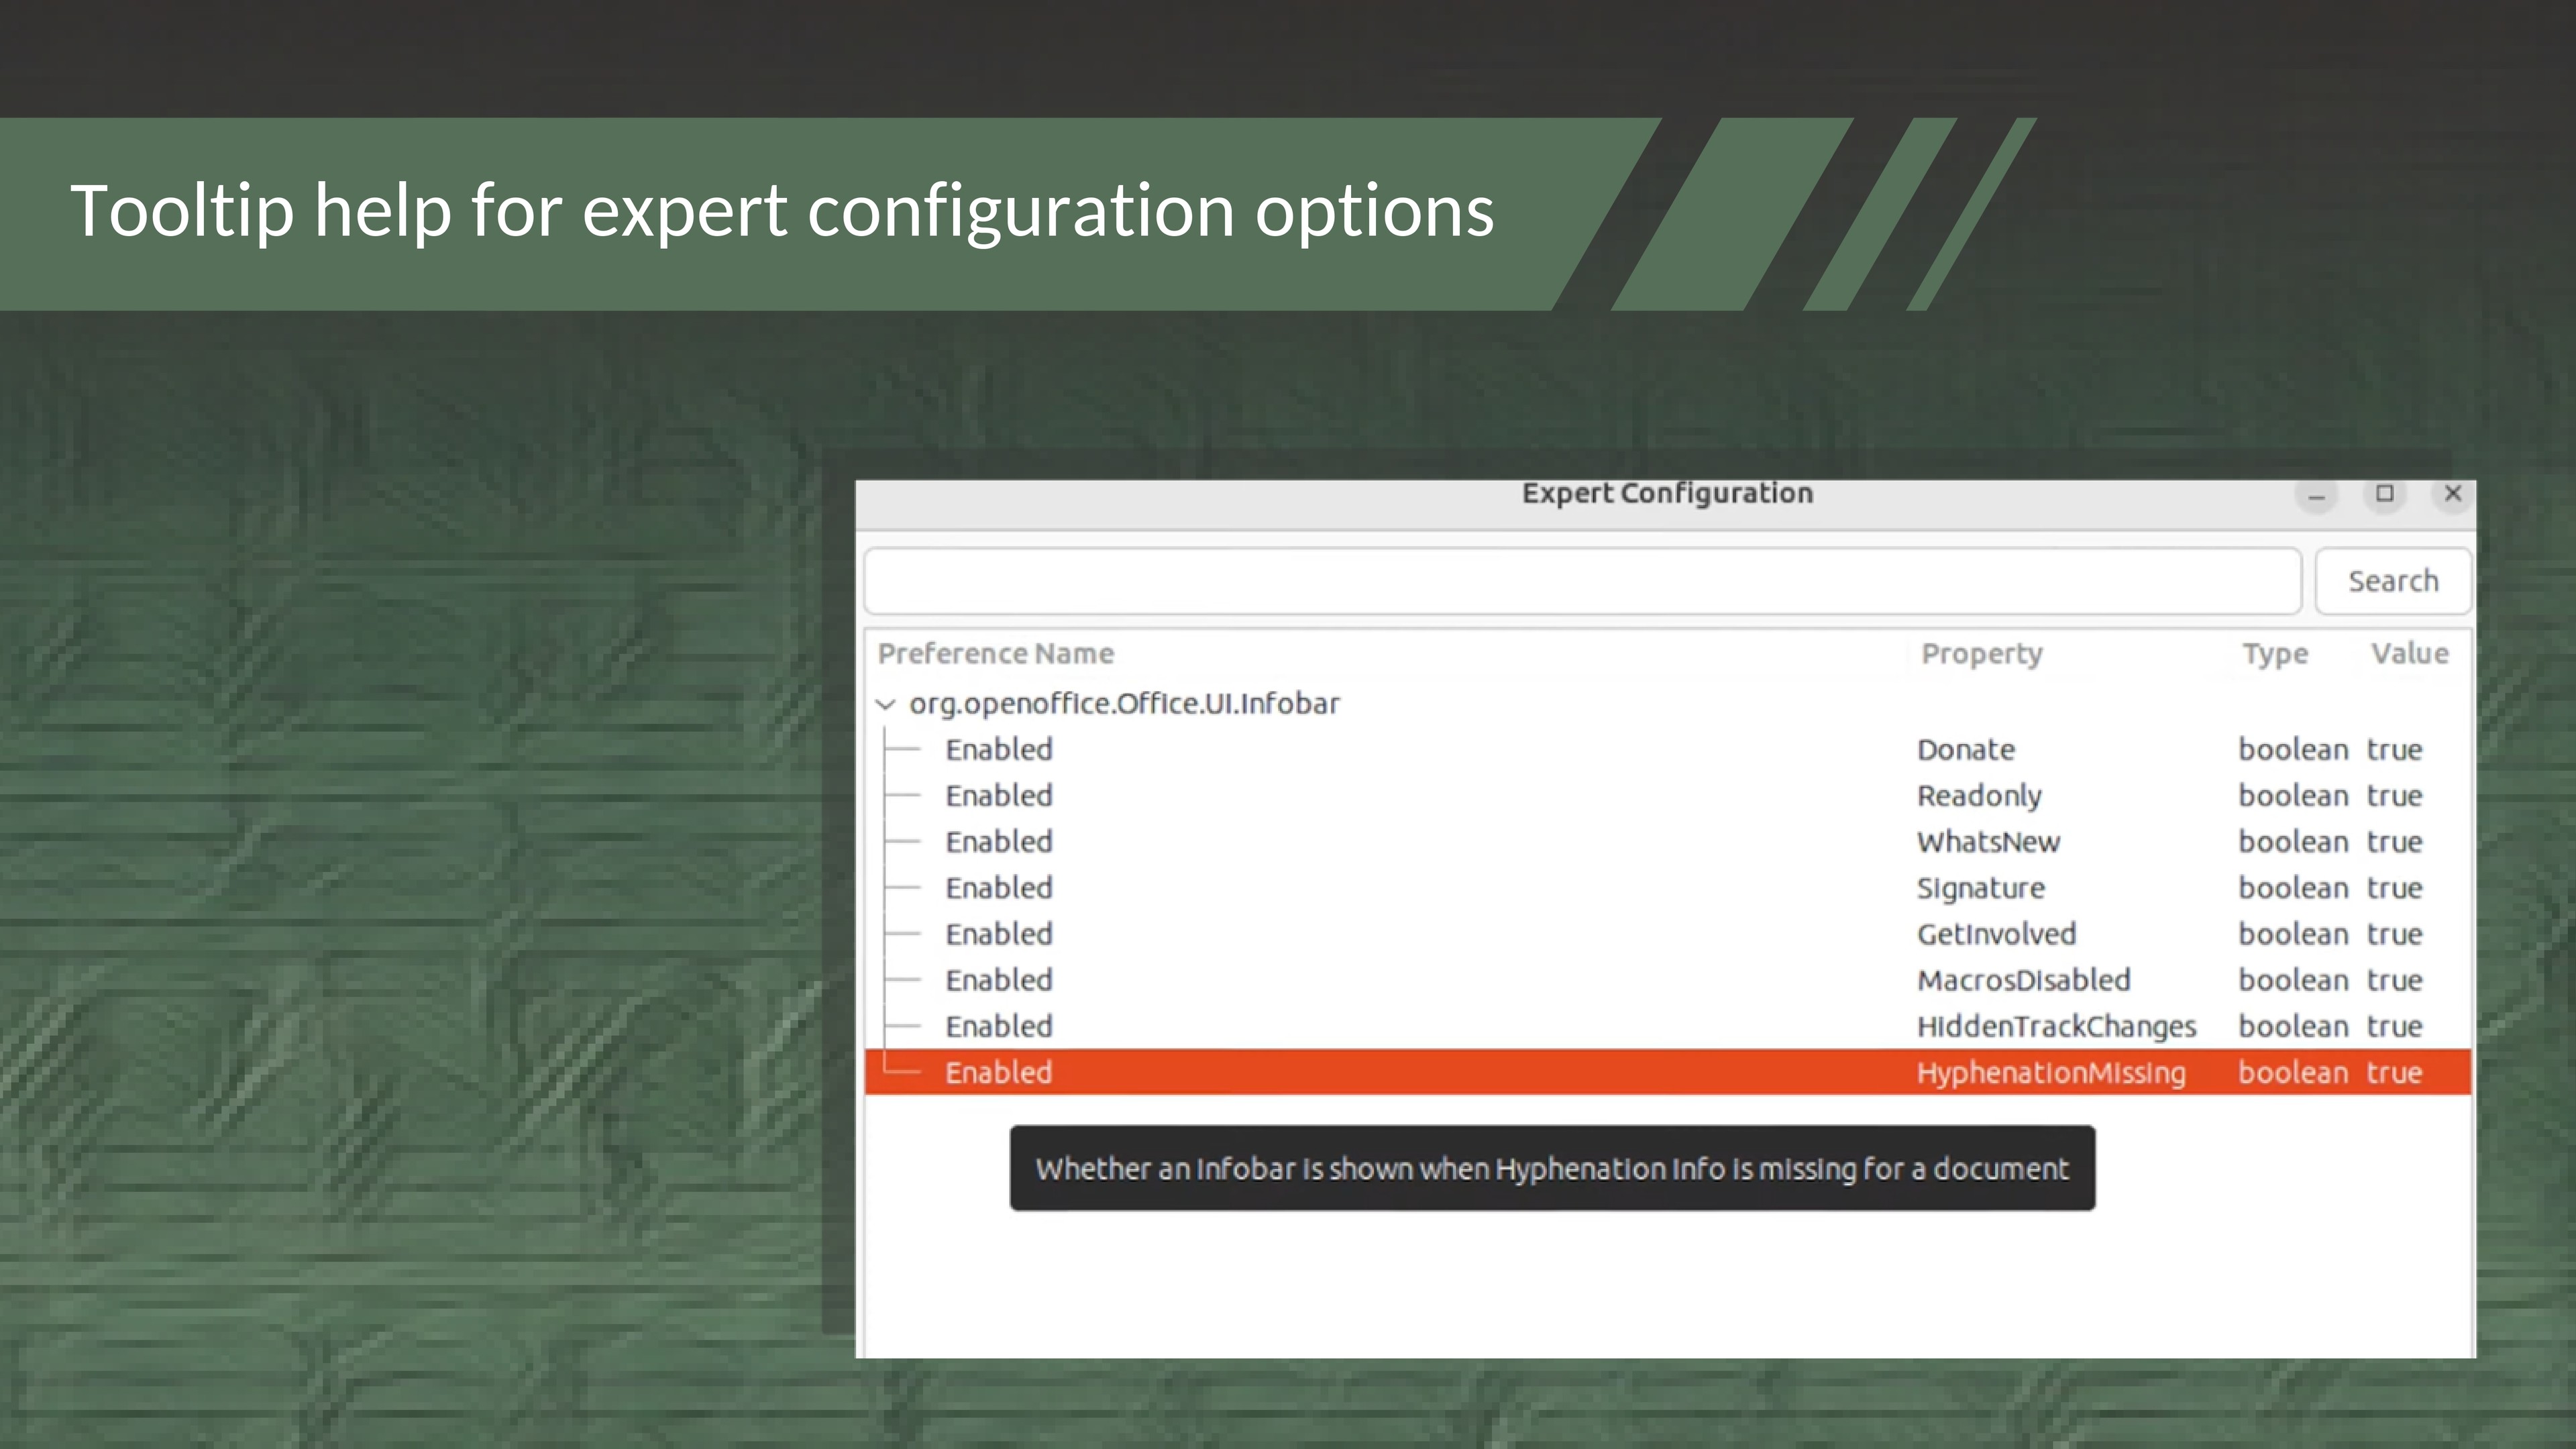Click the highlighted HyphenationMissing row
Image resolution: width=2576 pixels, height=1449 pixels.
pyautogui.click(x=2050, y=1072)
